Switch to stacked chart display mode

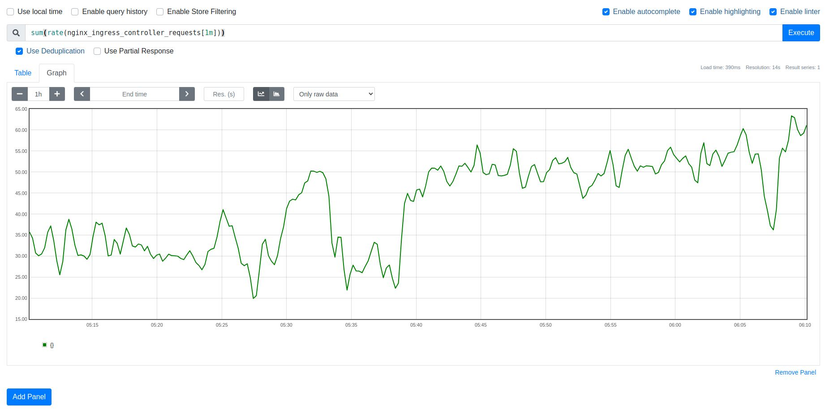tap(277, 94)
